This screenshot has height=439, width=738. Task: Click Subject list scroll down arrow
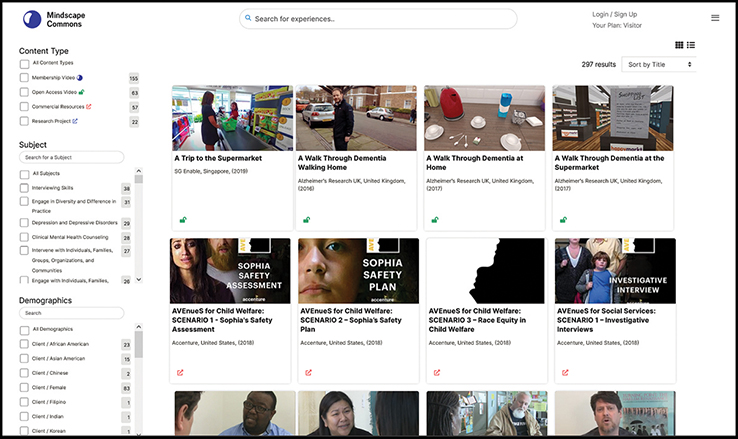point(138,279)
